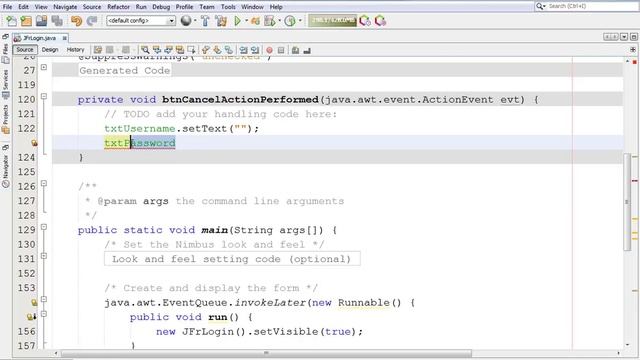The image size is (640, 360).
Task: Click the memory usage indicator bar
Action: (x=332, y=20)
